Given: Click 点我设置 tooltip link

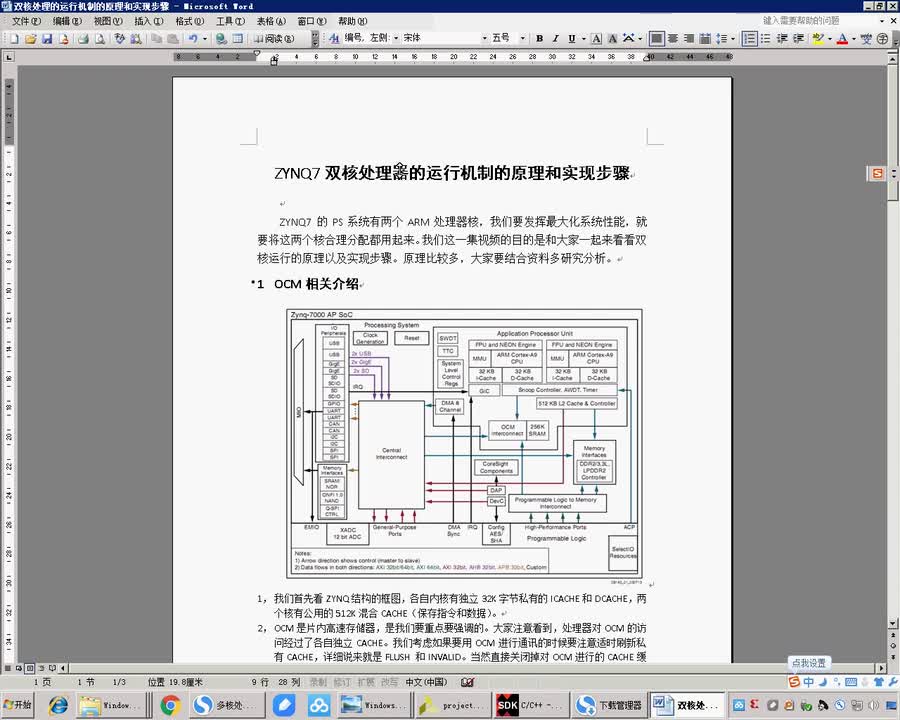Looking at the screenshot, I should [x=808, y=663].
